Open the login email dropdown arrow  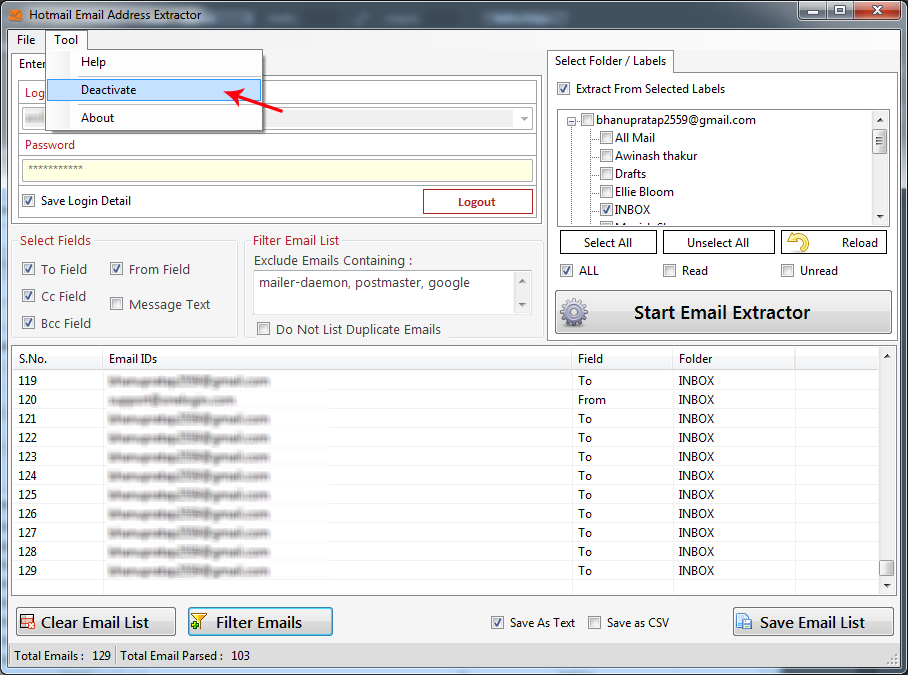coord(524,119)
